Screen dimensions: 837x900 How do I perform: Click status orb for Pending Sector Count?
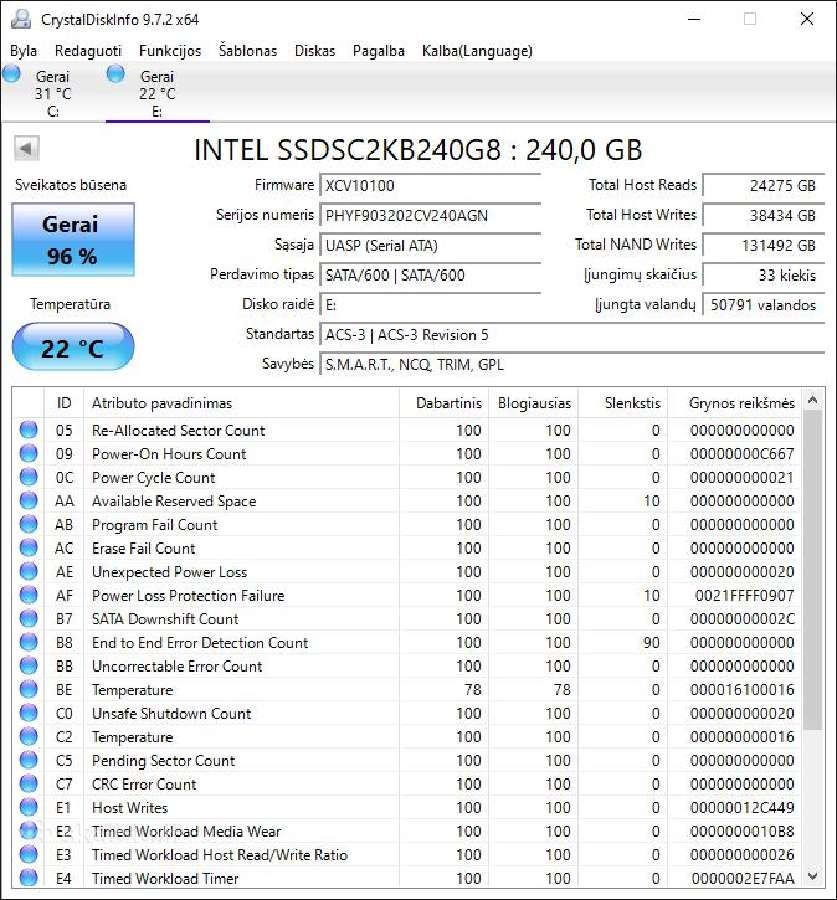pos(28,760)
